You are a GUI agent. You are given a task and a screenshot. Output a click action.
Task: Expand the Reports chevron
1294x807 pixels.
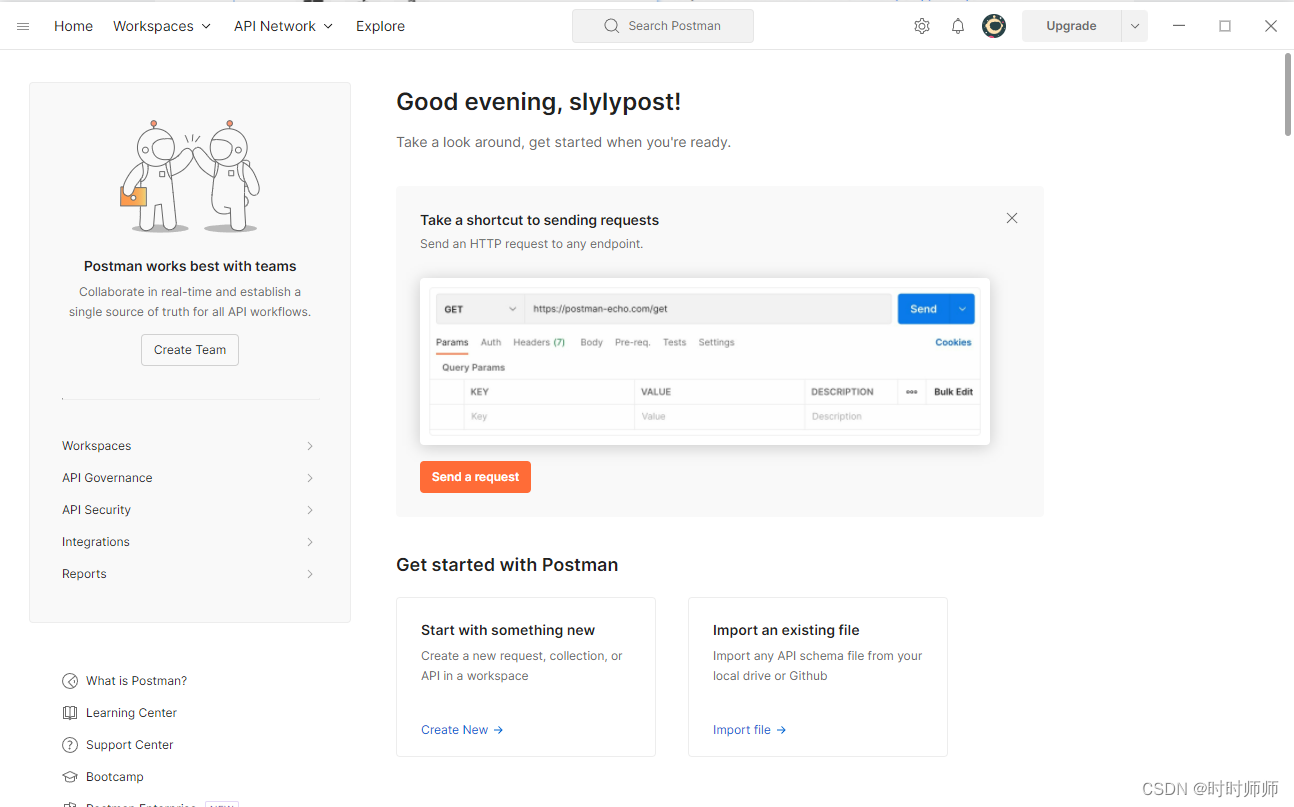pos(310,574)
